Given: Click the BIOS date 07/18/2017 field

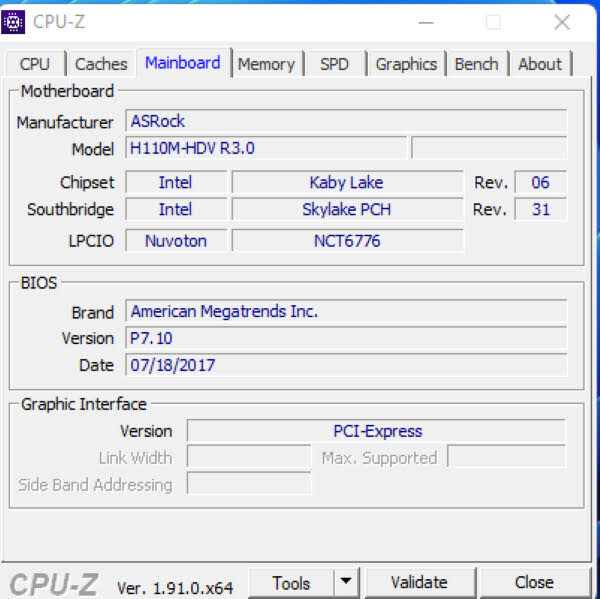Looking at the screenshot, I should tap(346, 365).
